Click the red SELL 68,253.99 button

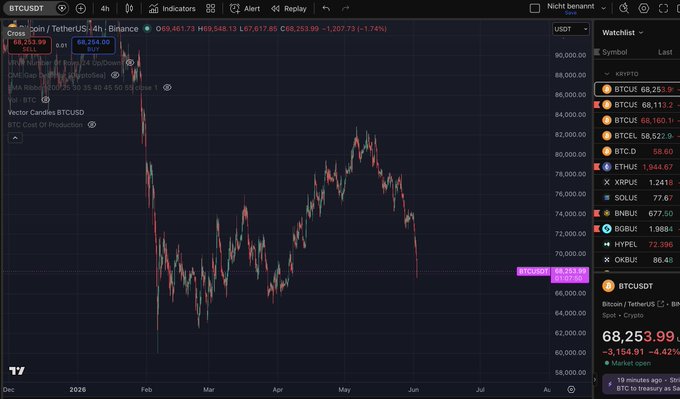(29, 45)
